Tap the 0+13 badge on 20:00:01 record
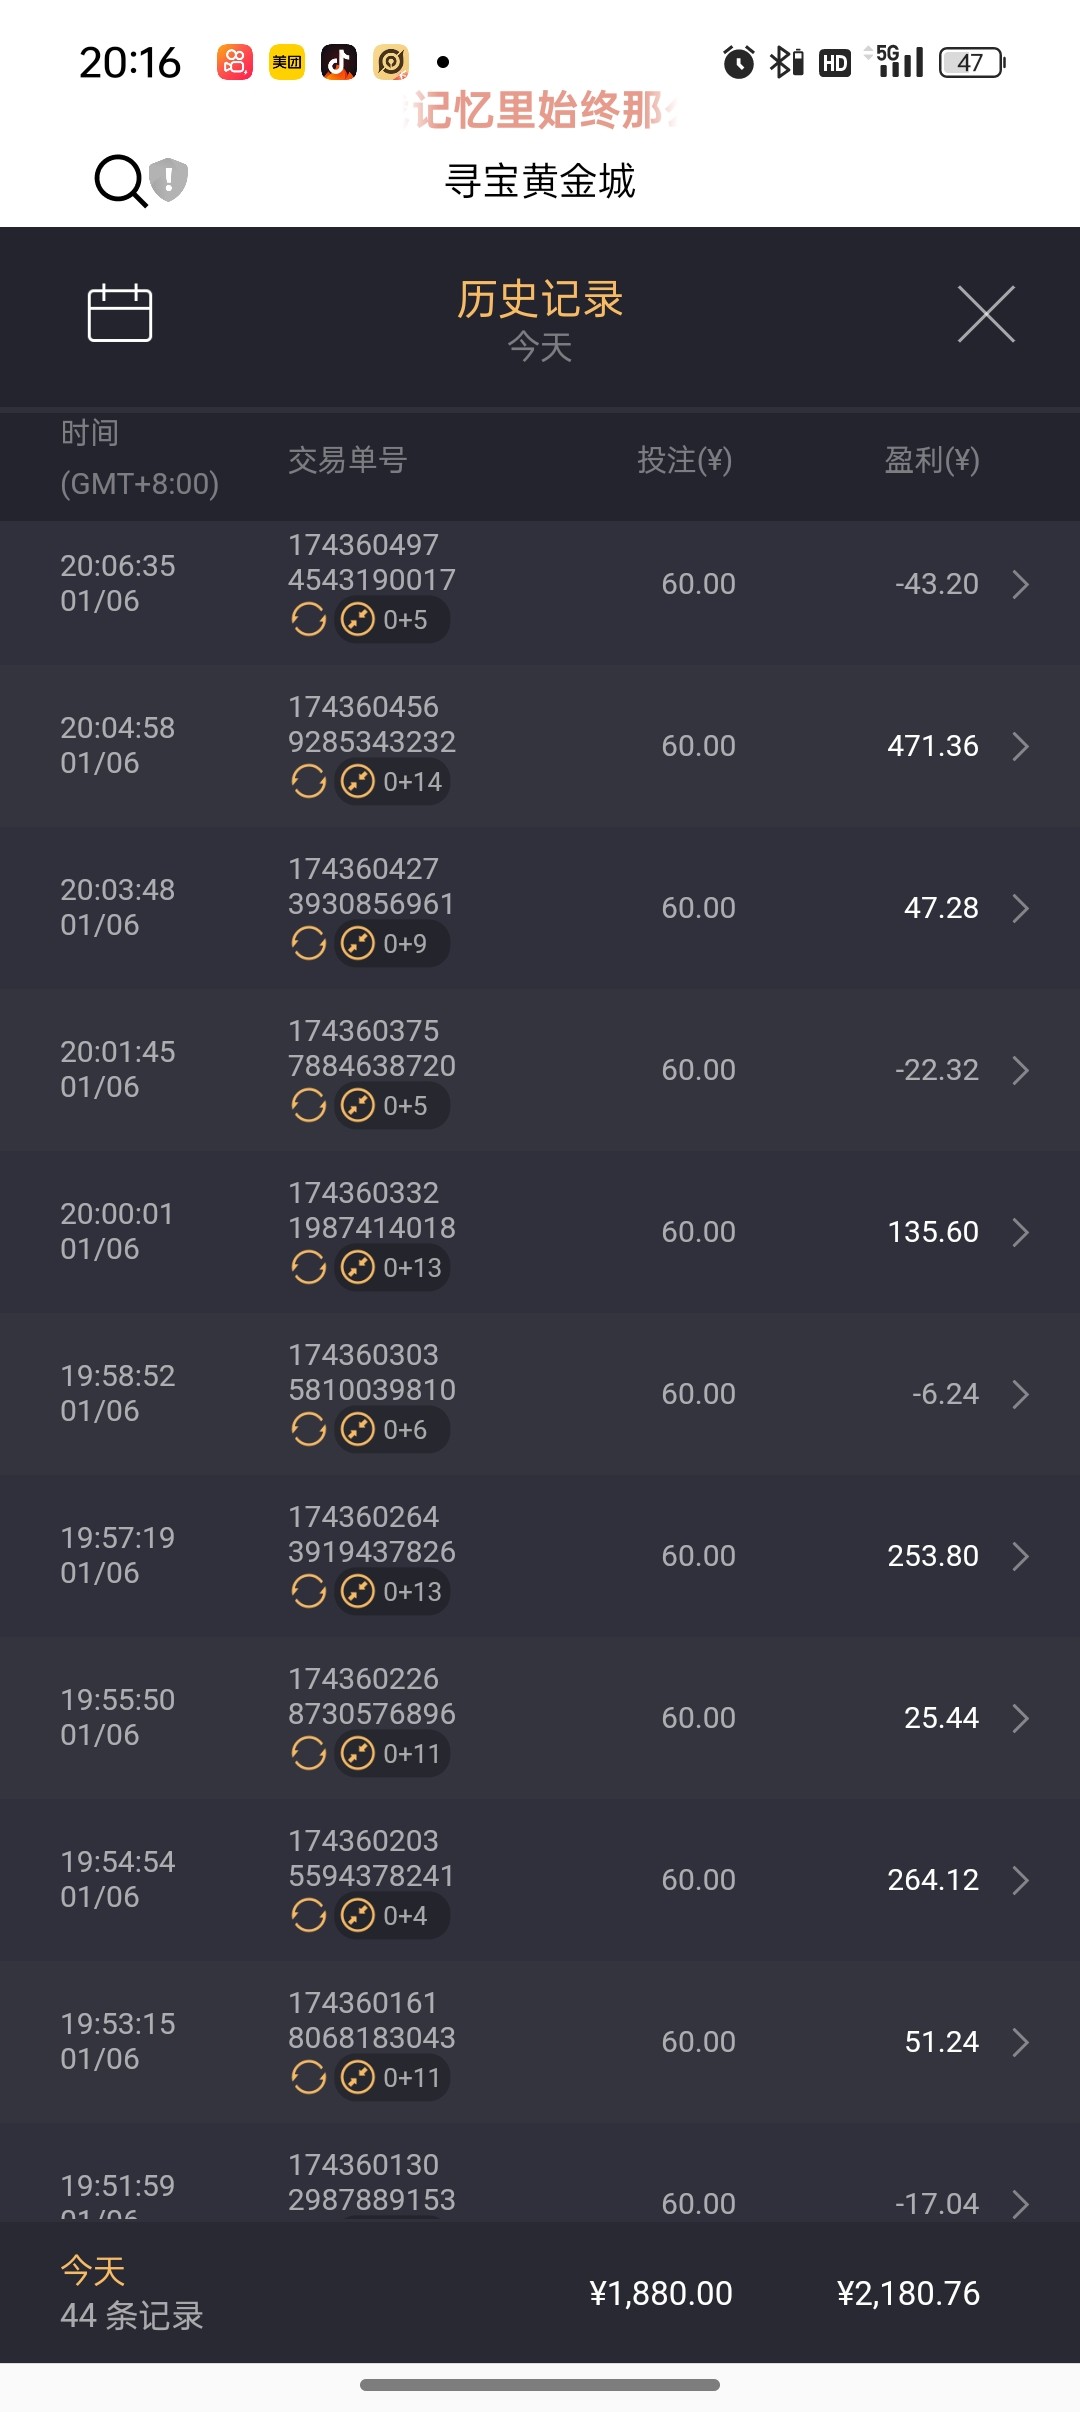 393,1268
